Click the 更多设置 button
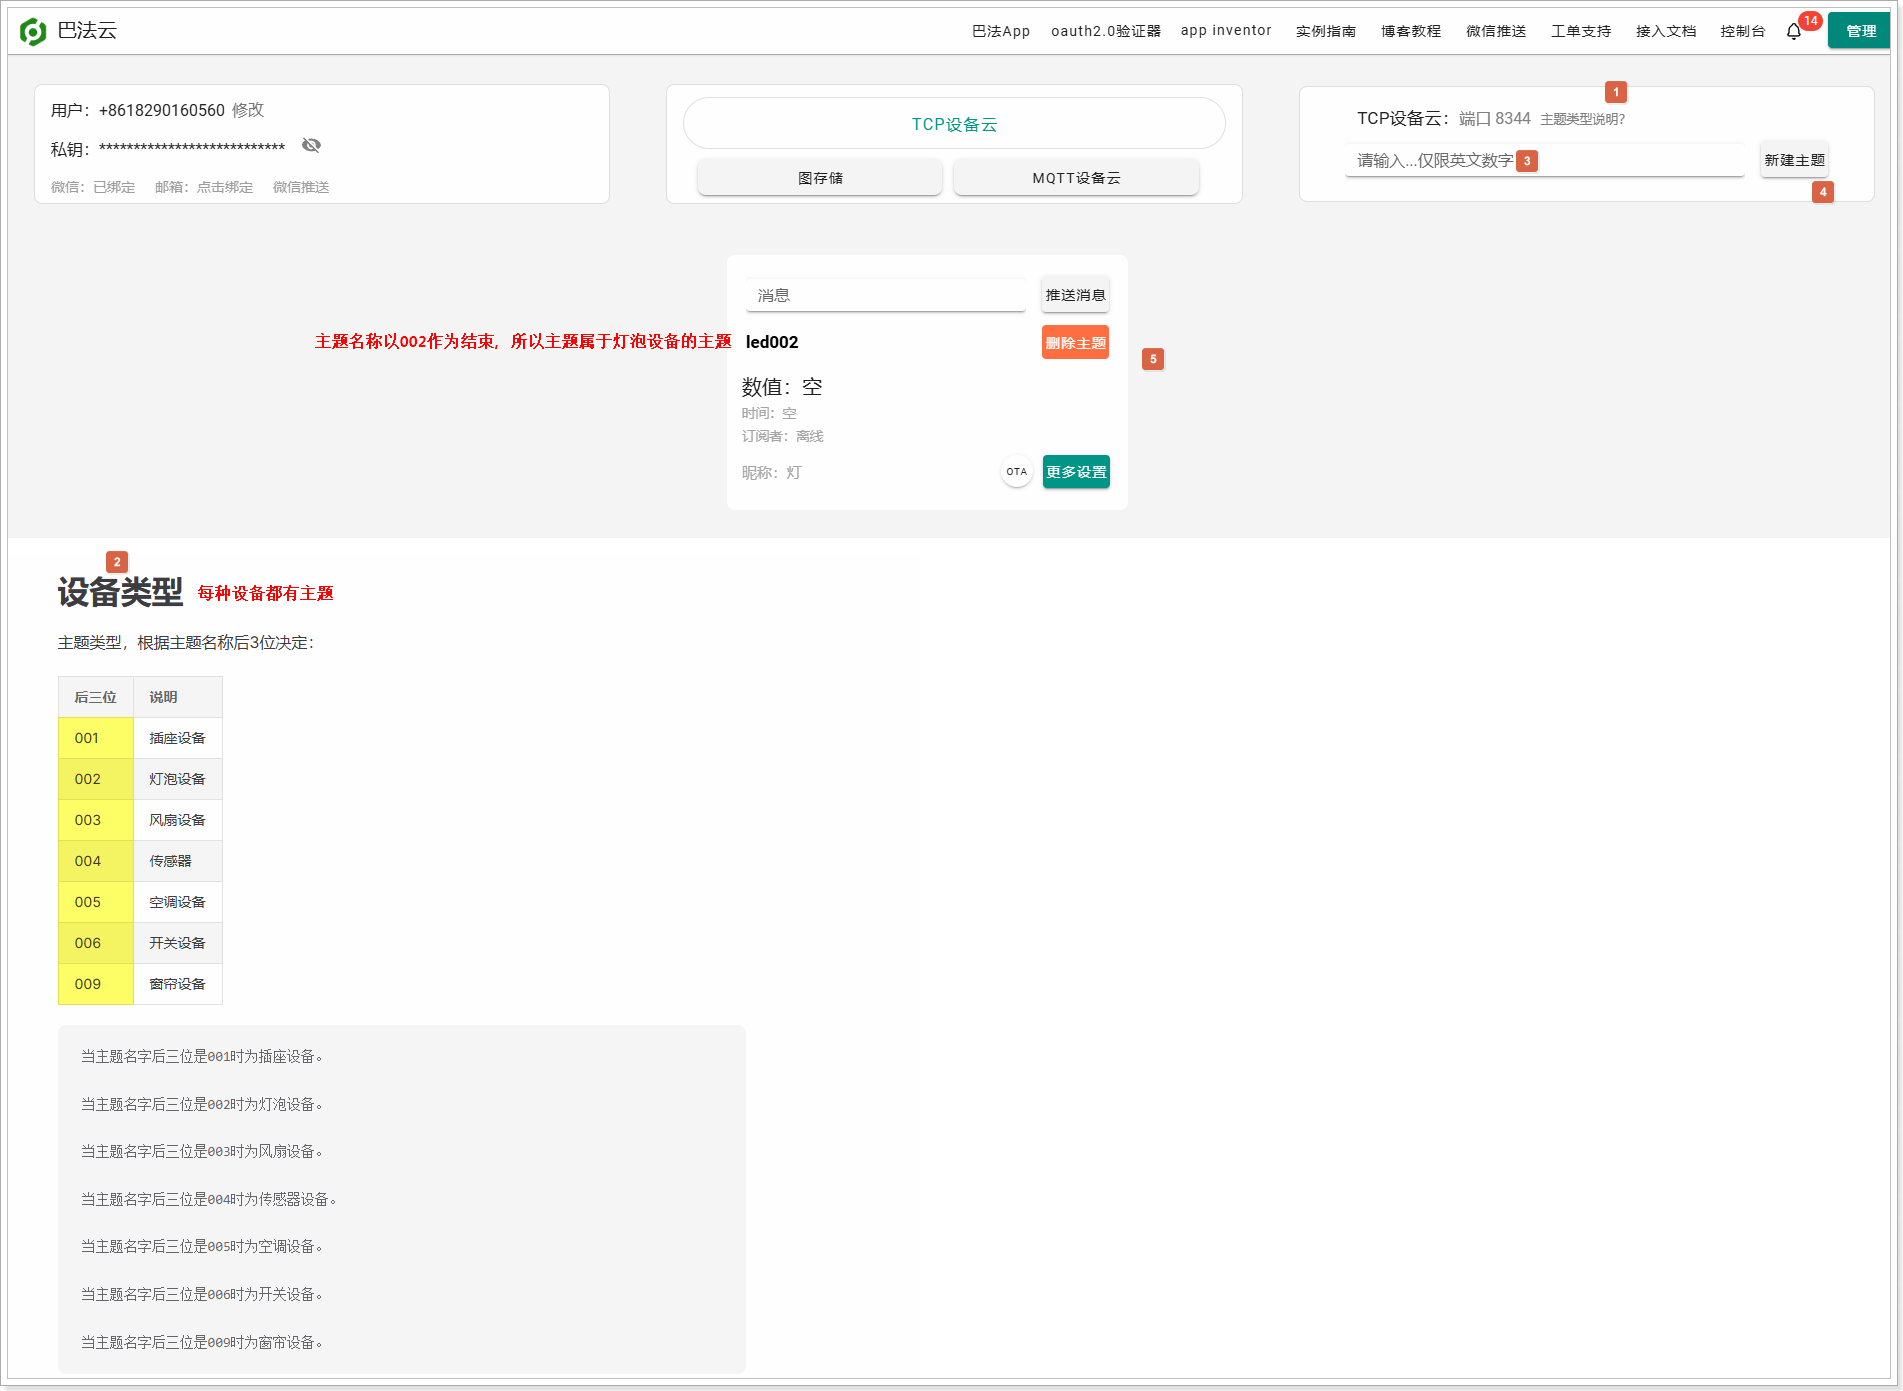1903x1391 pixels. [x=1076, y=472]
